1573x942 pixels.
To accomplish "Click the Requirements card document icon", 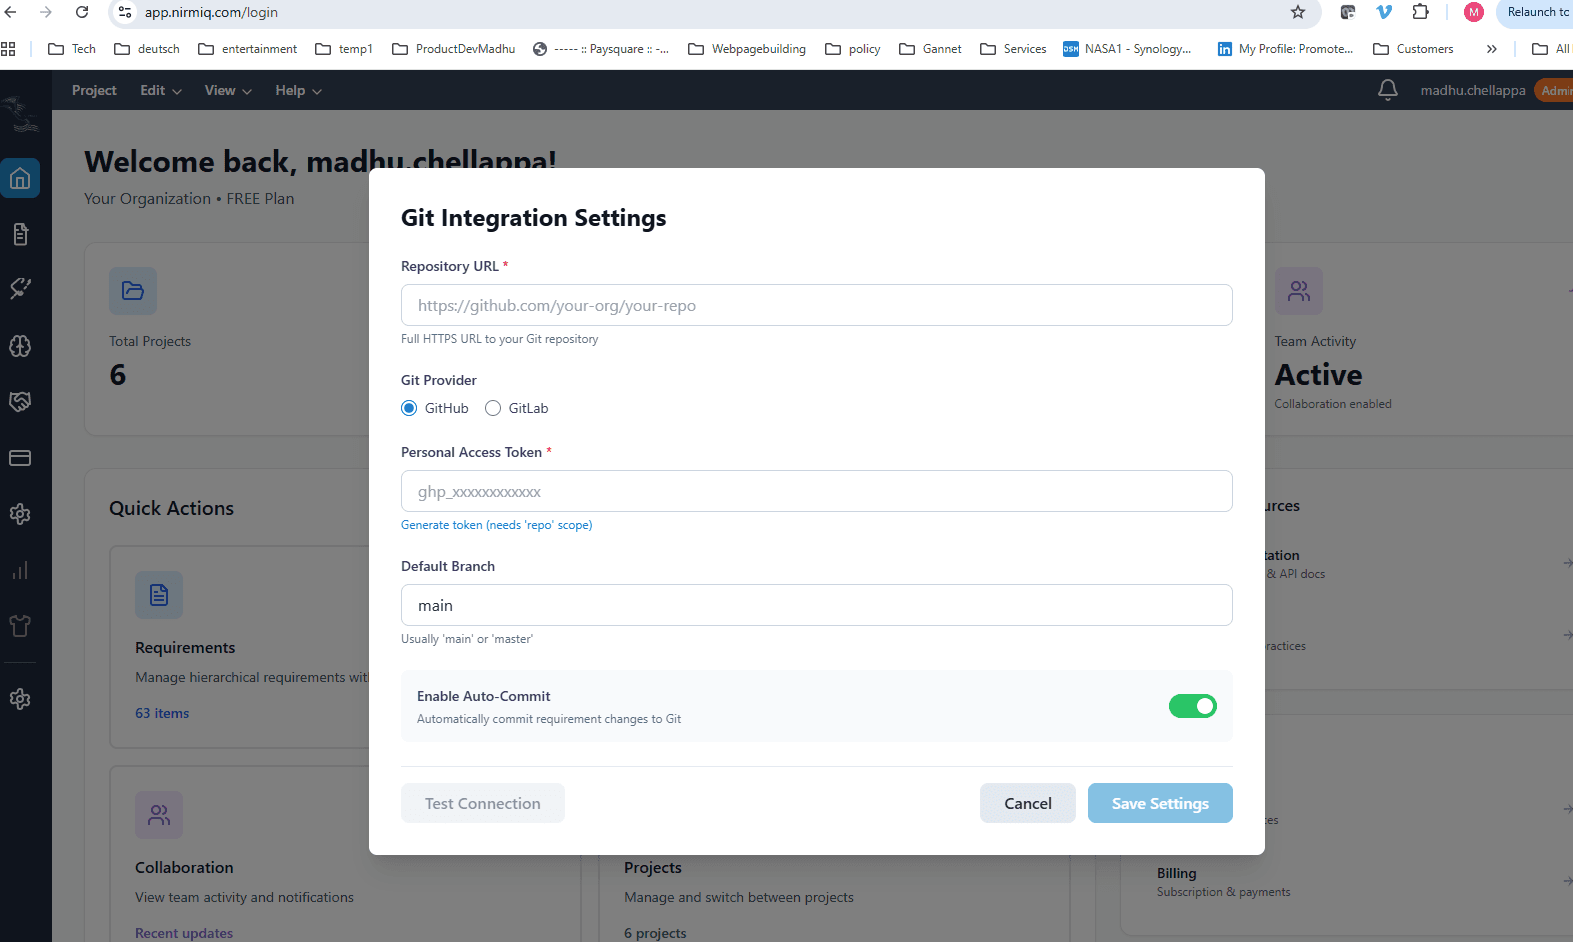I will 159,595.
